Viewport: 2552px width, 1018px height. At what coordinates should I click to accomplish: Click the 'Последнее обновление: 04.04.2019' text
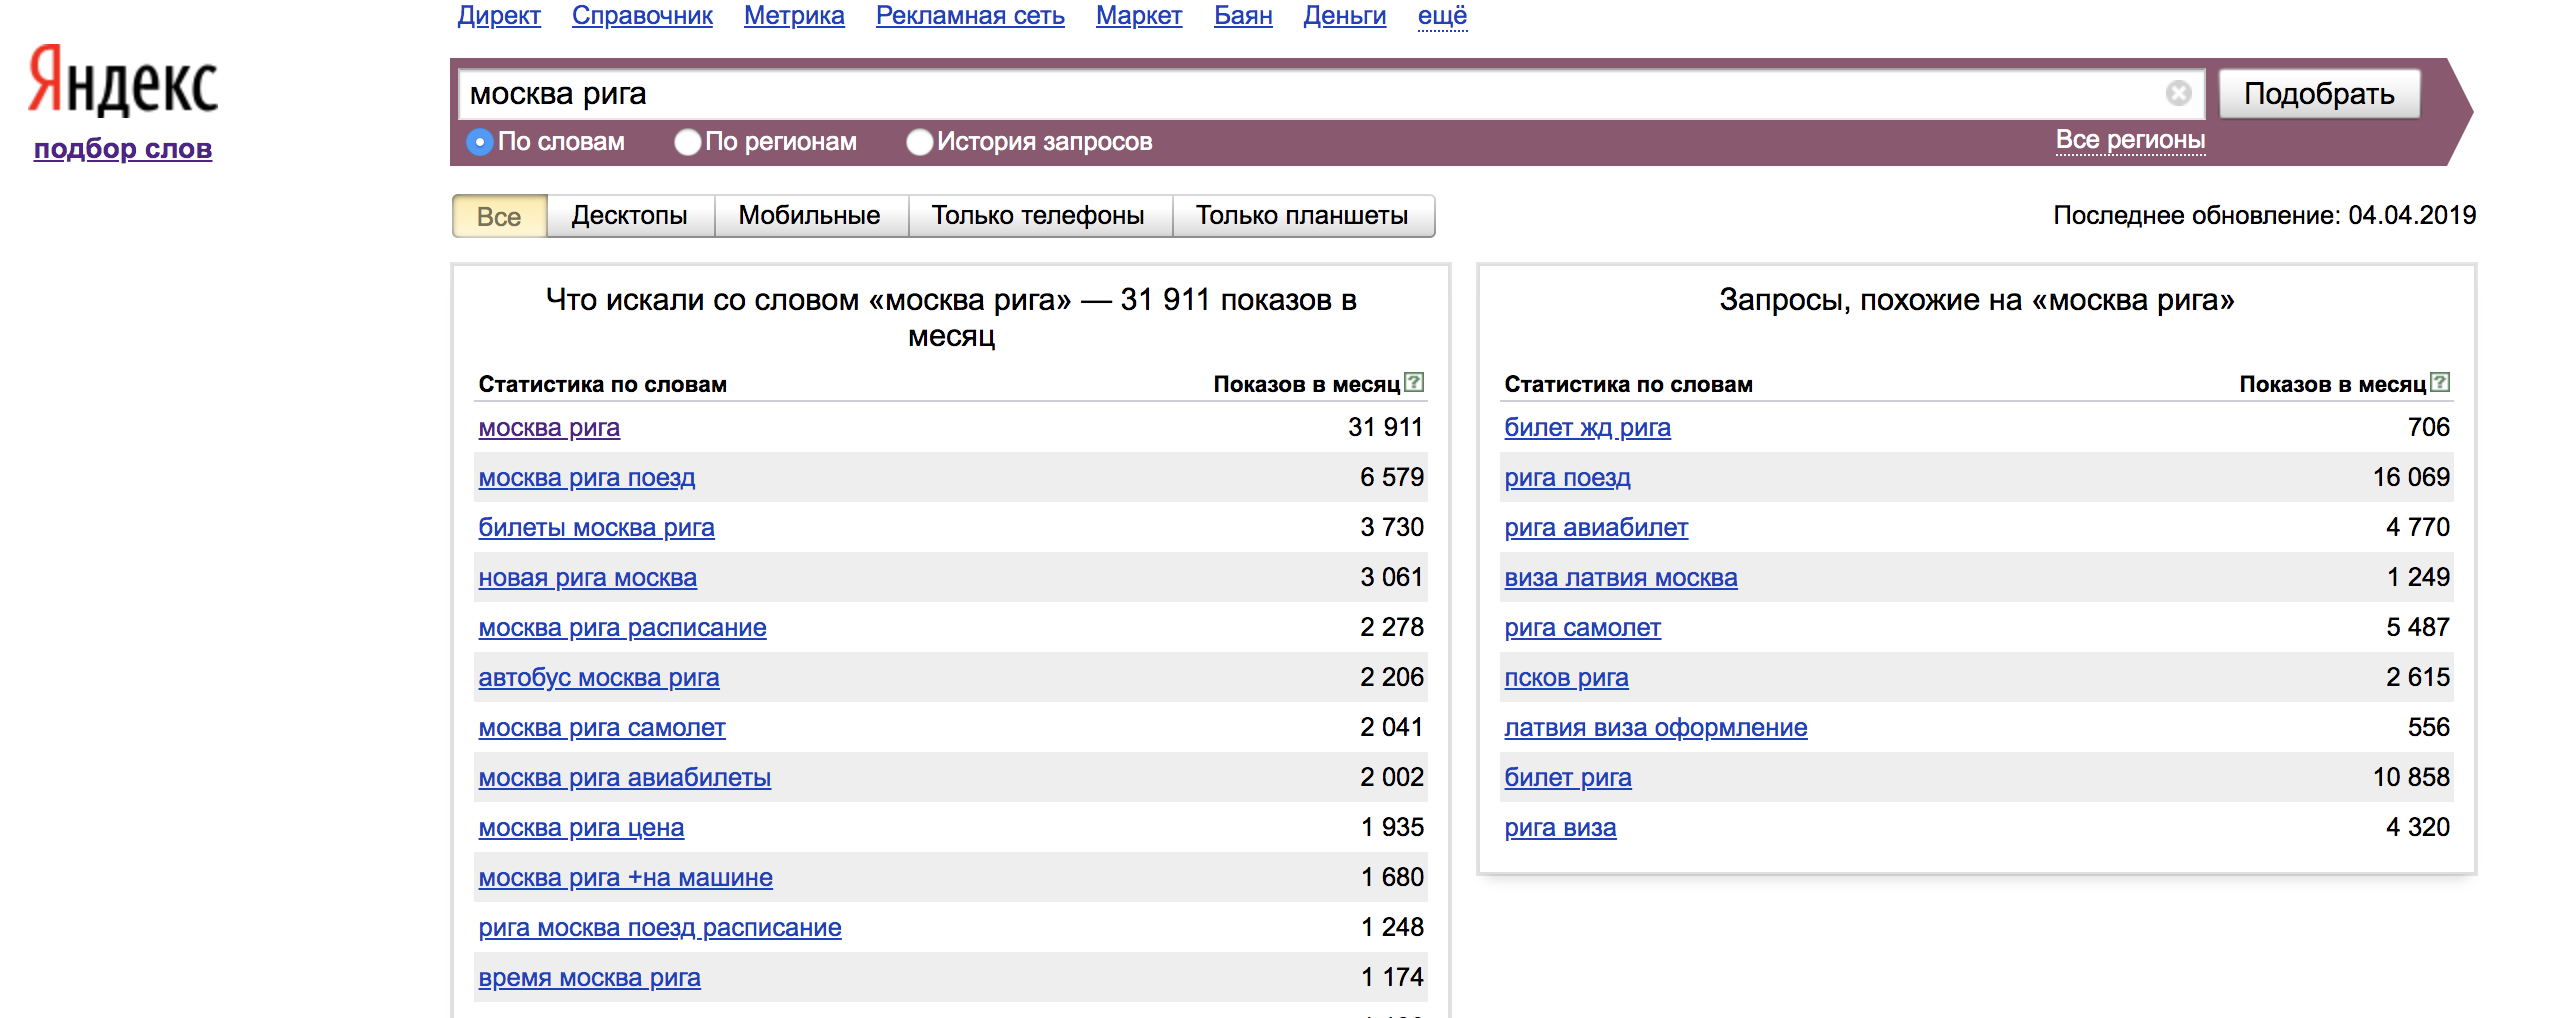[x=2264, y=215]
